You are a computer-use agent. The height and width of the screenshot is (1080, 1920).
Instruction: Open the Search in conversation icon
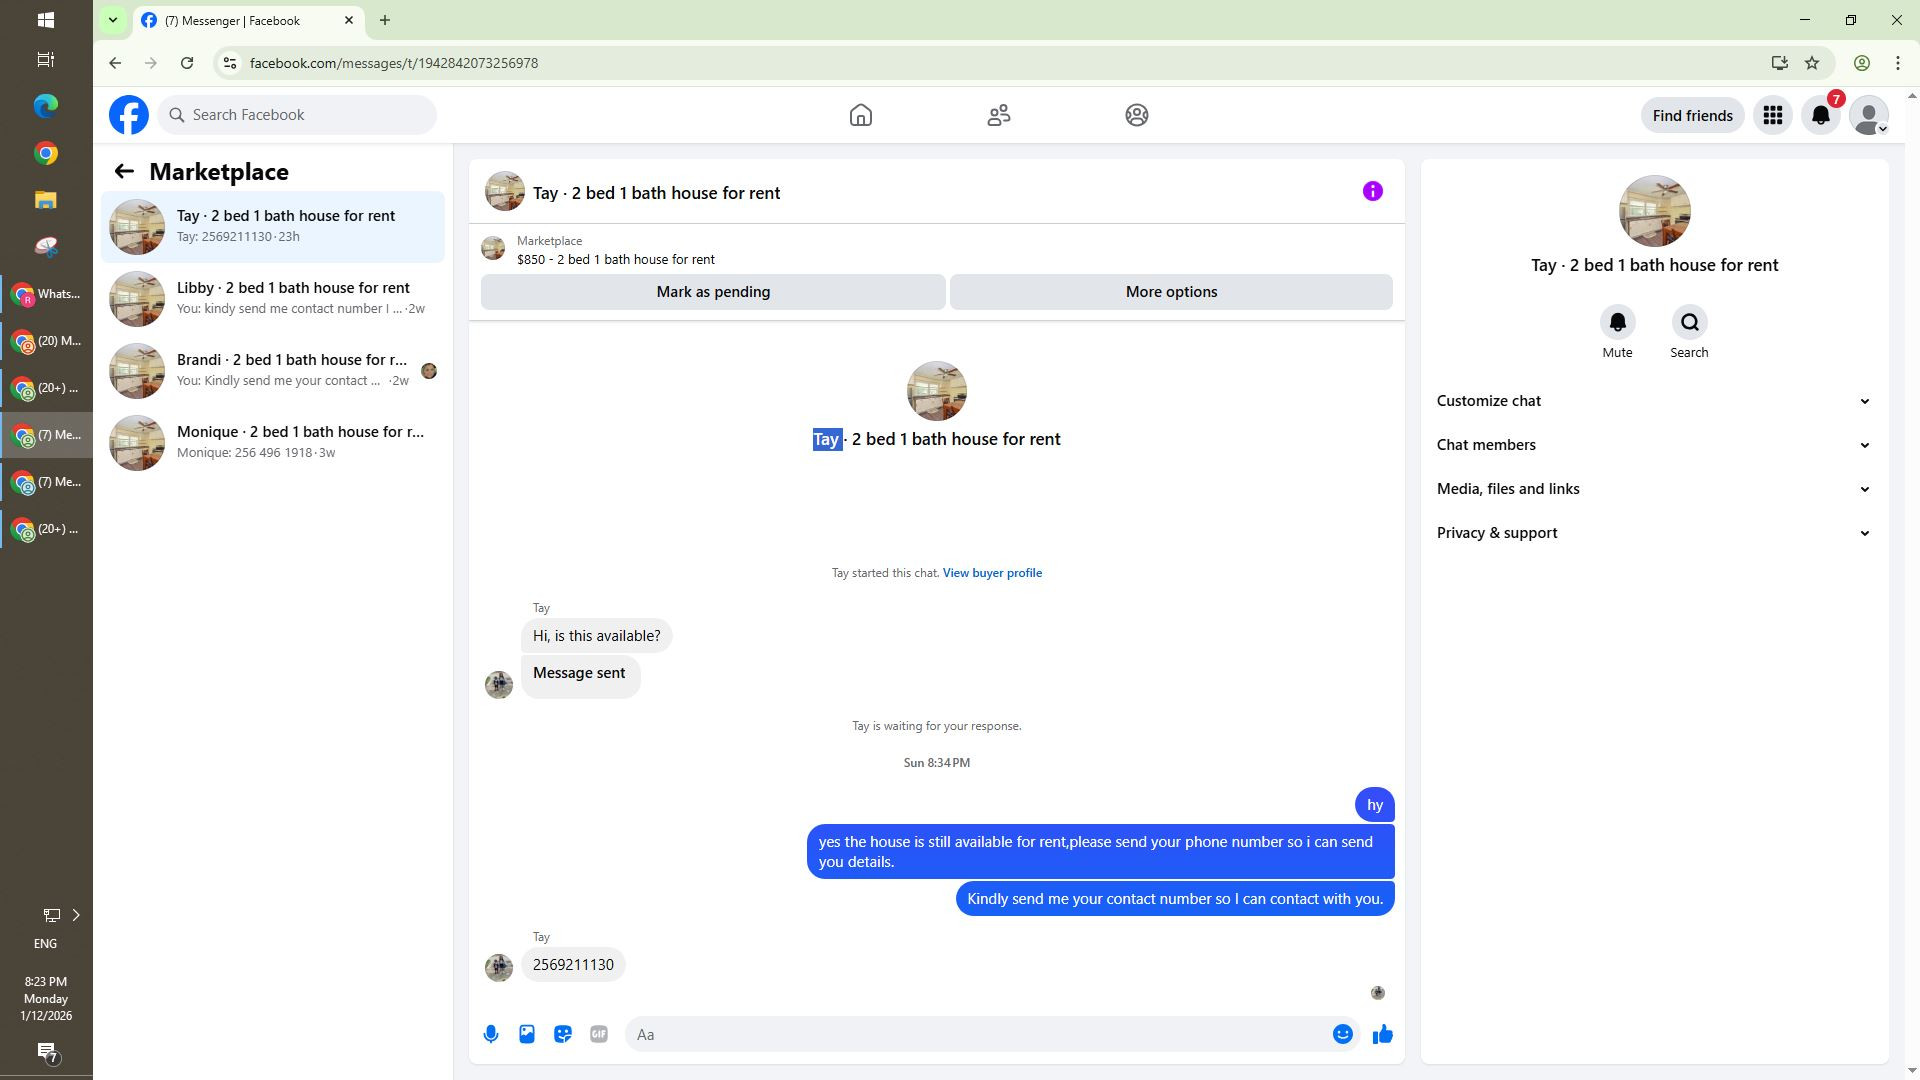tap(1689, 322)
